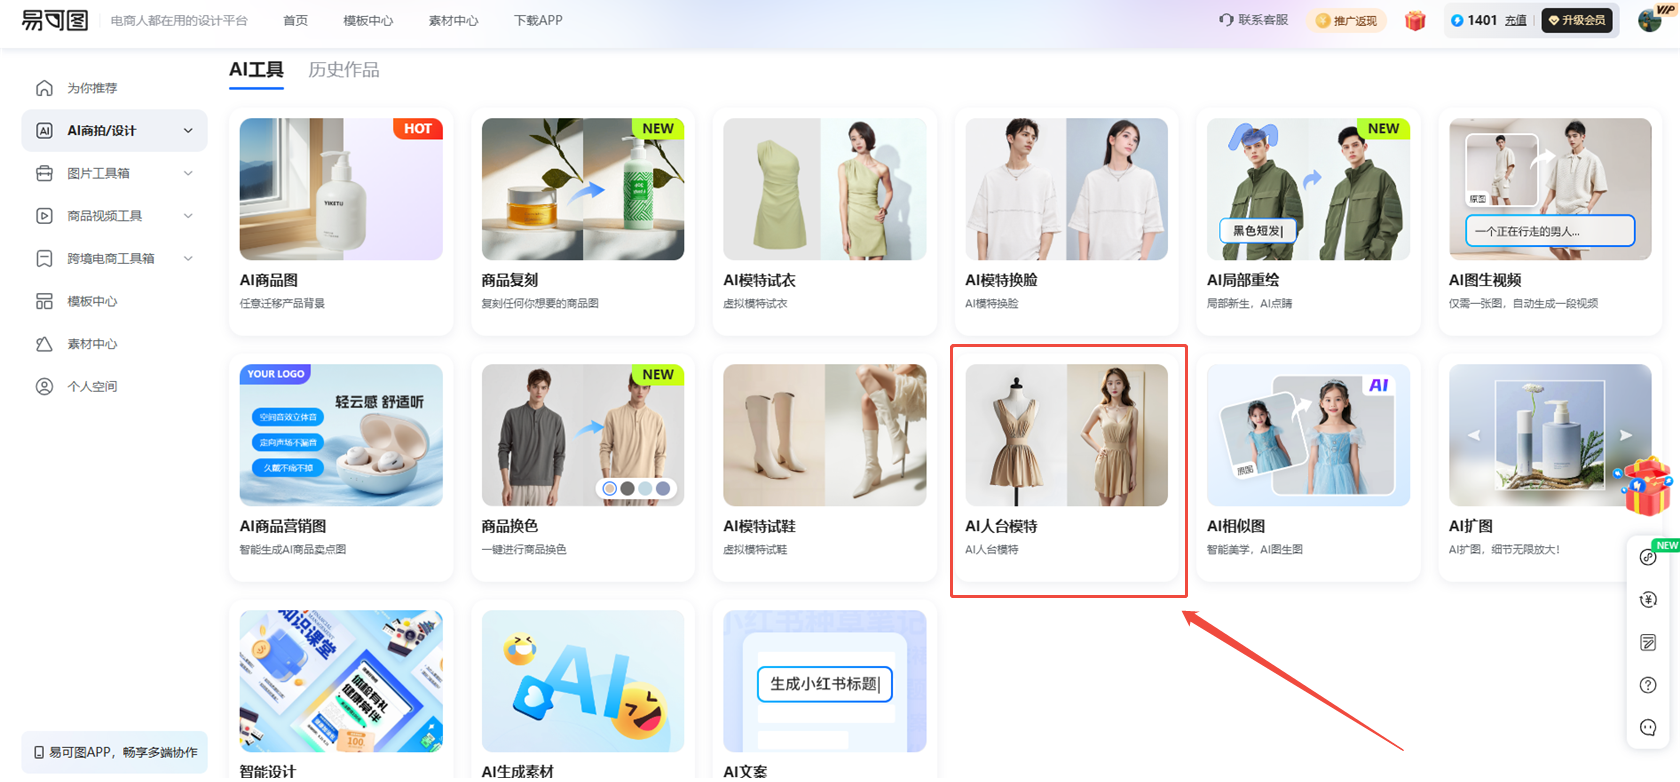Open the AI商品营销图 tool card
Viewport: 1680px width, 782px height.
coord(341,468)
